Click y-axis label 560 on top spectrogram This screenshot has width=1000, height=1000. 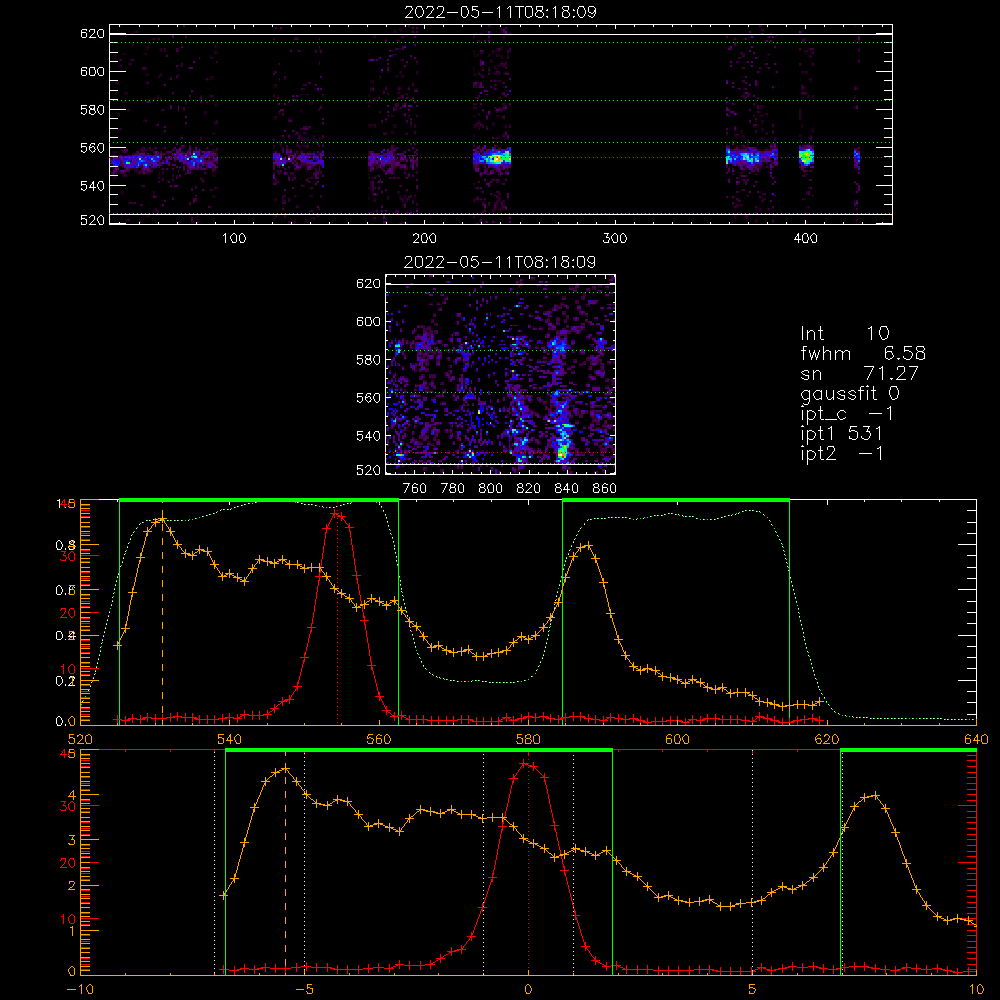click(x=92, y=147)
